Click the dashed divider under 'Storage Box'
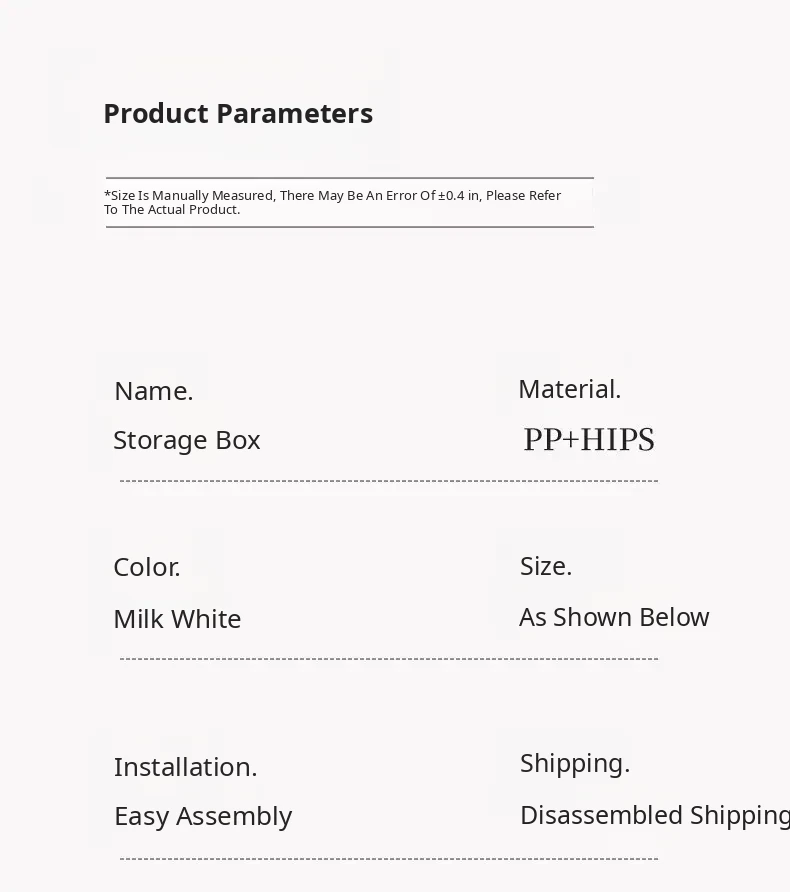This screenshot has width=790, height=892. pyautogui.click(x=389, y=481)
